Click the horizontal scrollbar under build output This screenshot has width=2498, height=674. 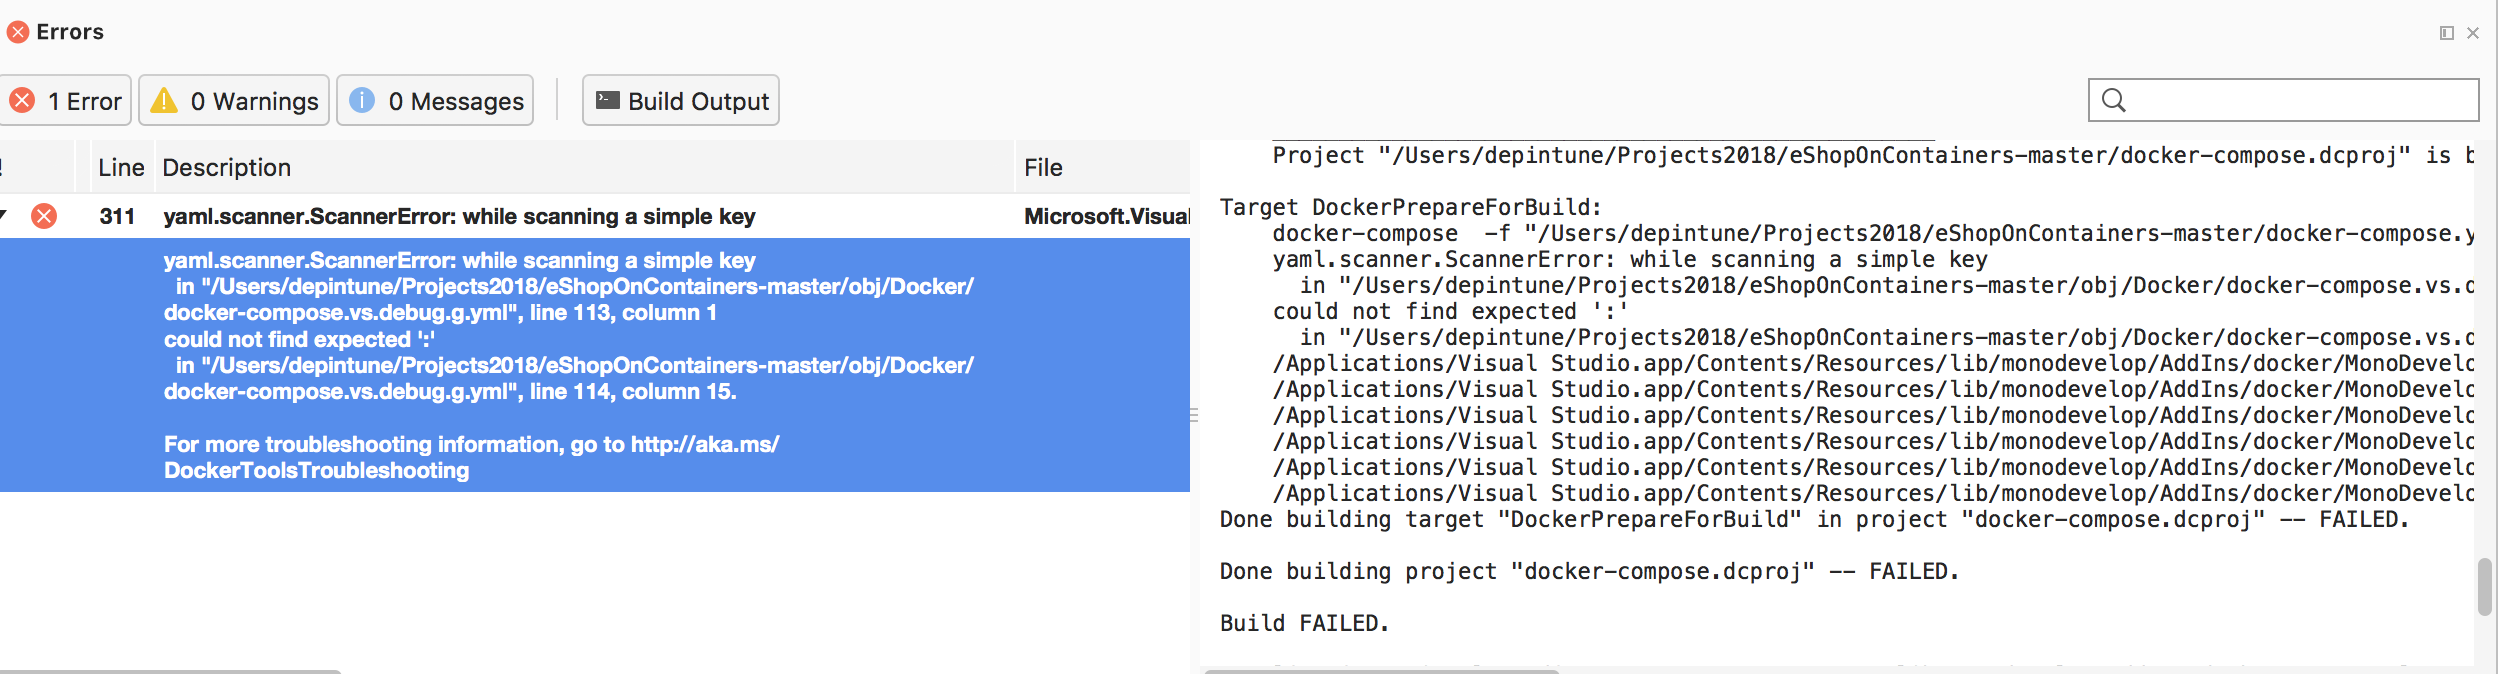1382,671
